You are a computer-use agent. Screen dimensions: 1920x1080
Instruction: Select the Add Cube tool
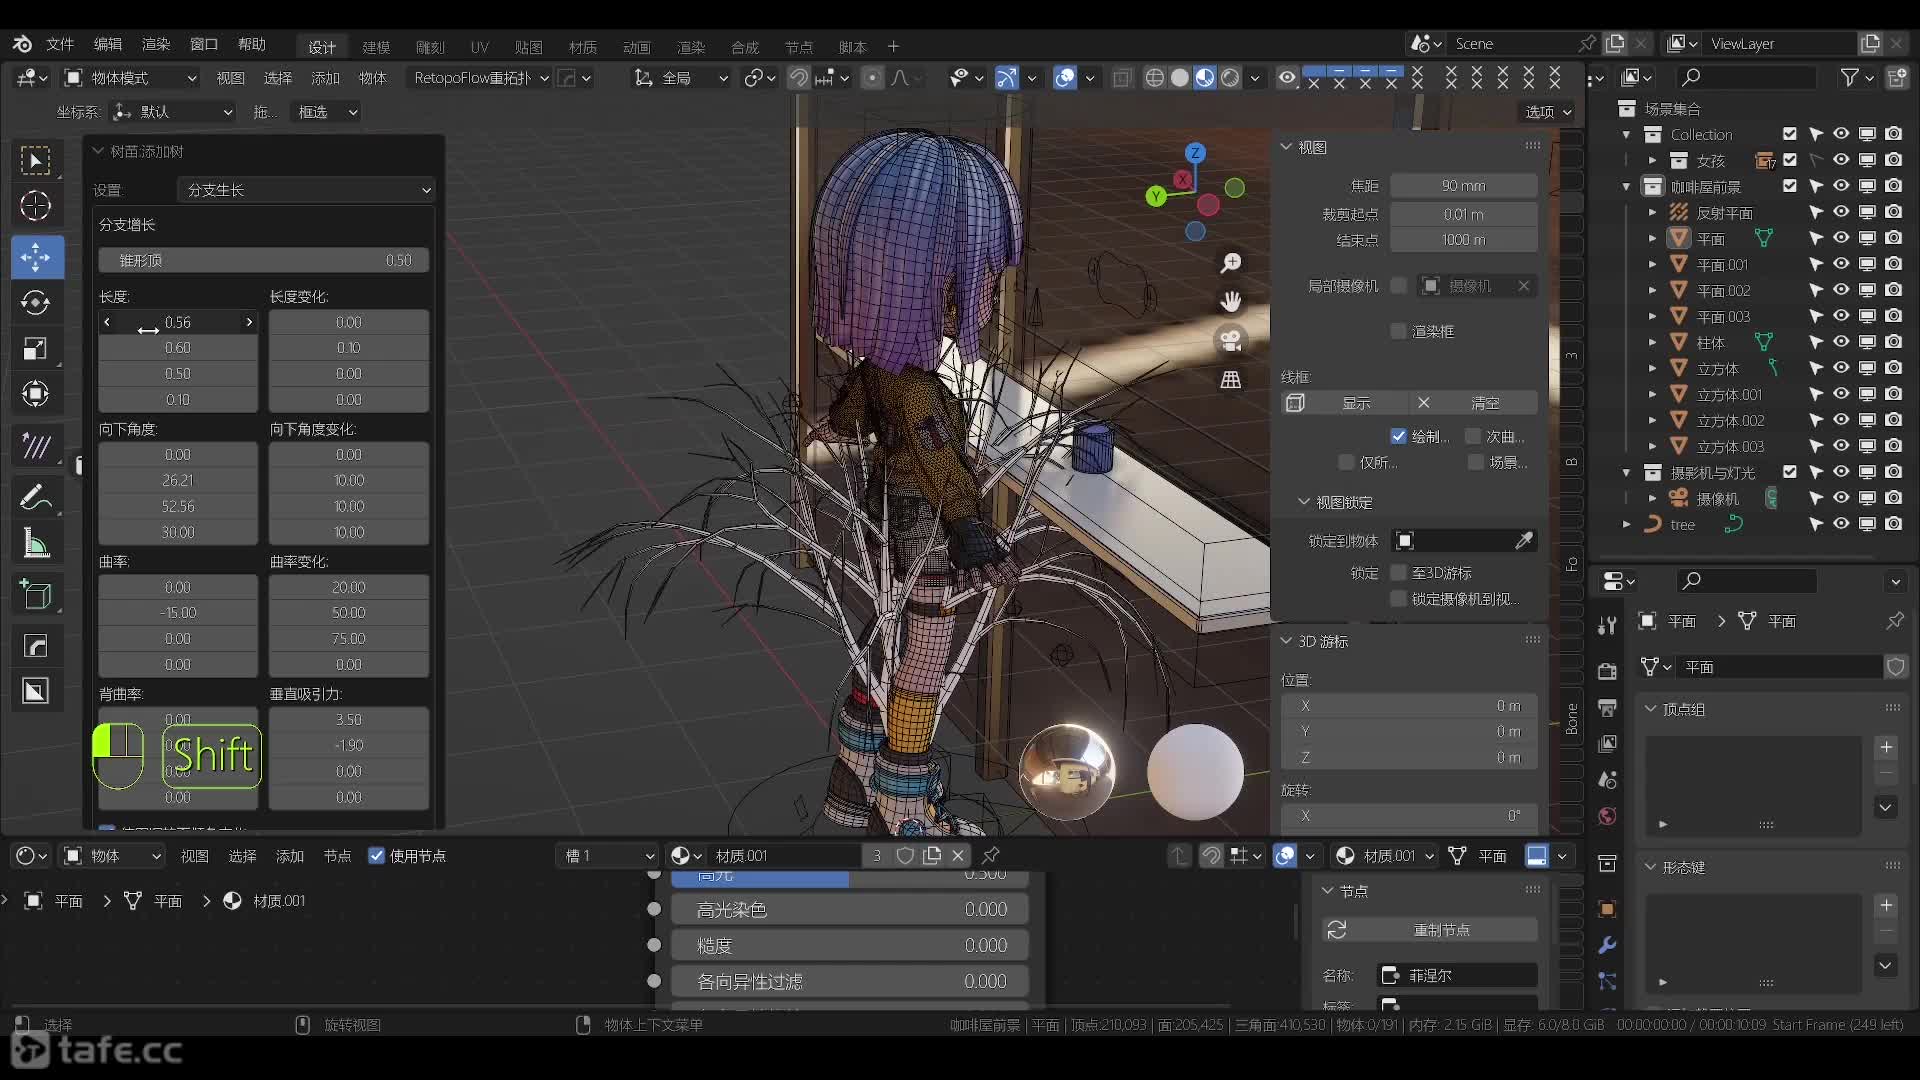[x=36, y=595]
